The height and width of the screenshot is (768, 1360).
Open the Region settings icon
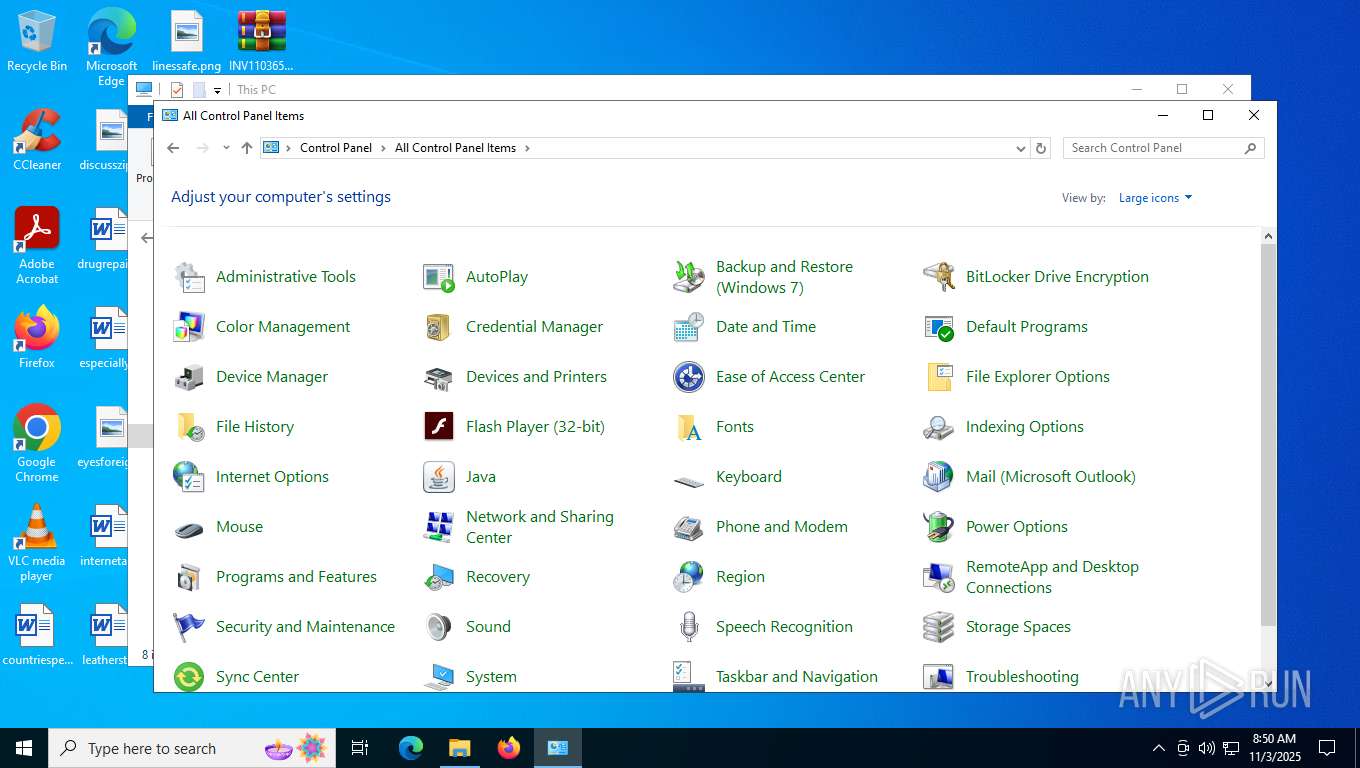(x=689, y=577)
